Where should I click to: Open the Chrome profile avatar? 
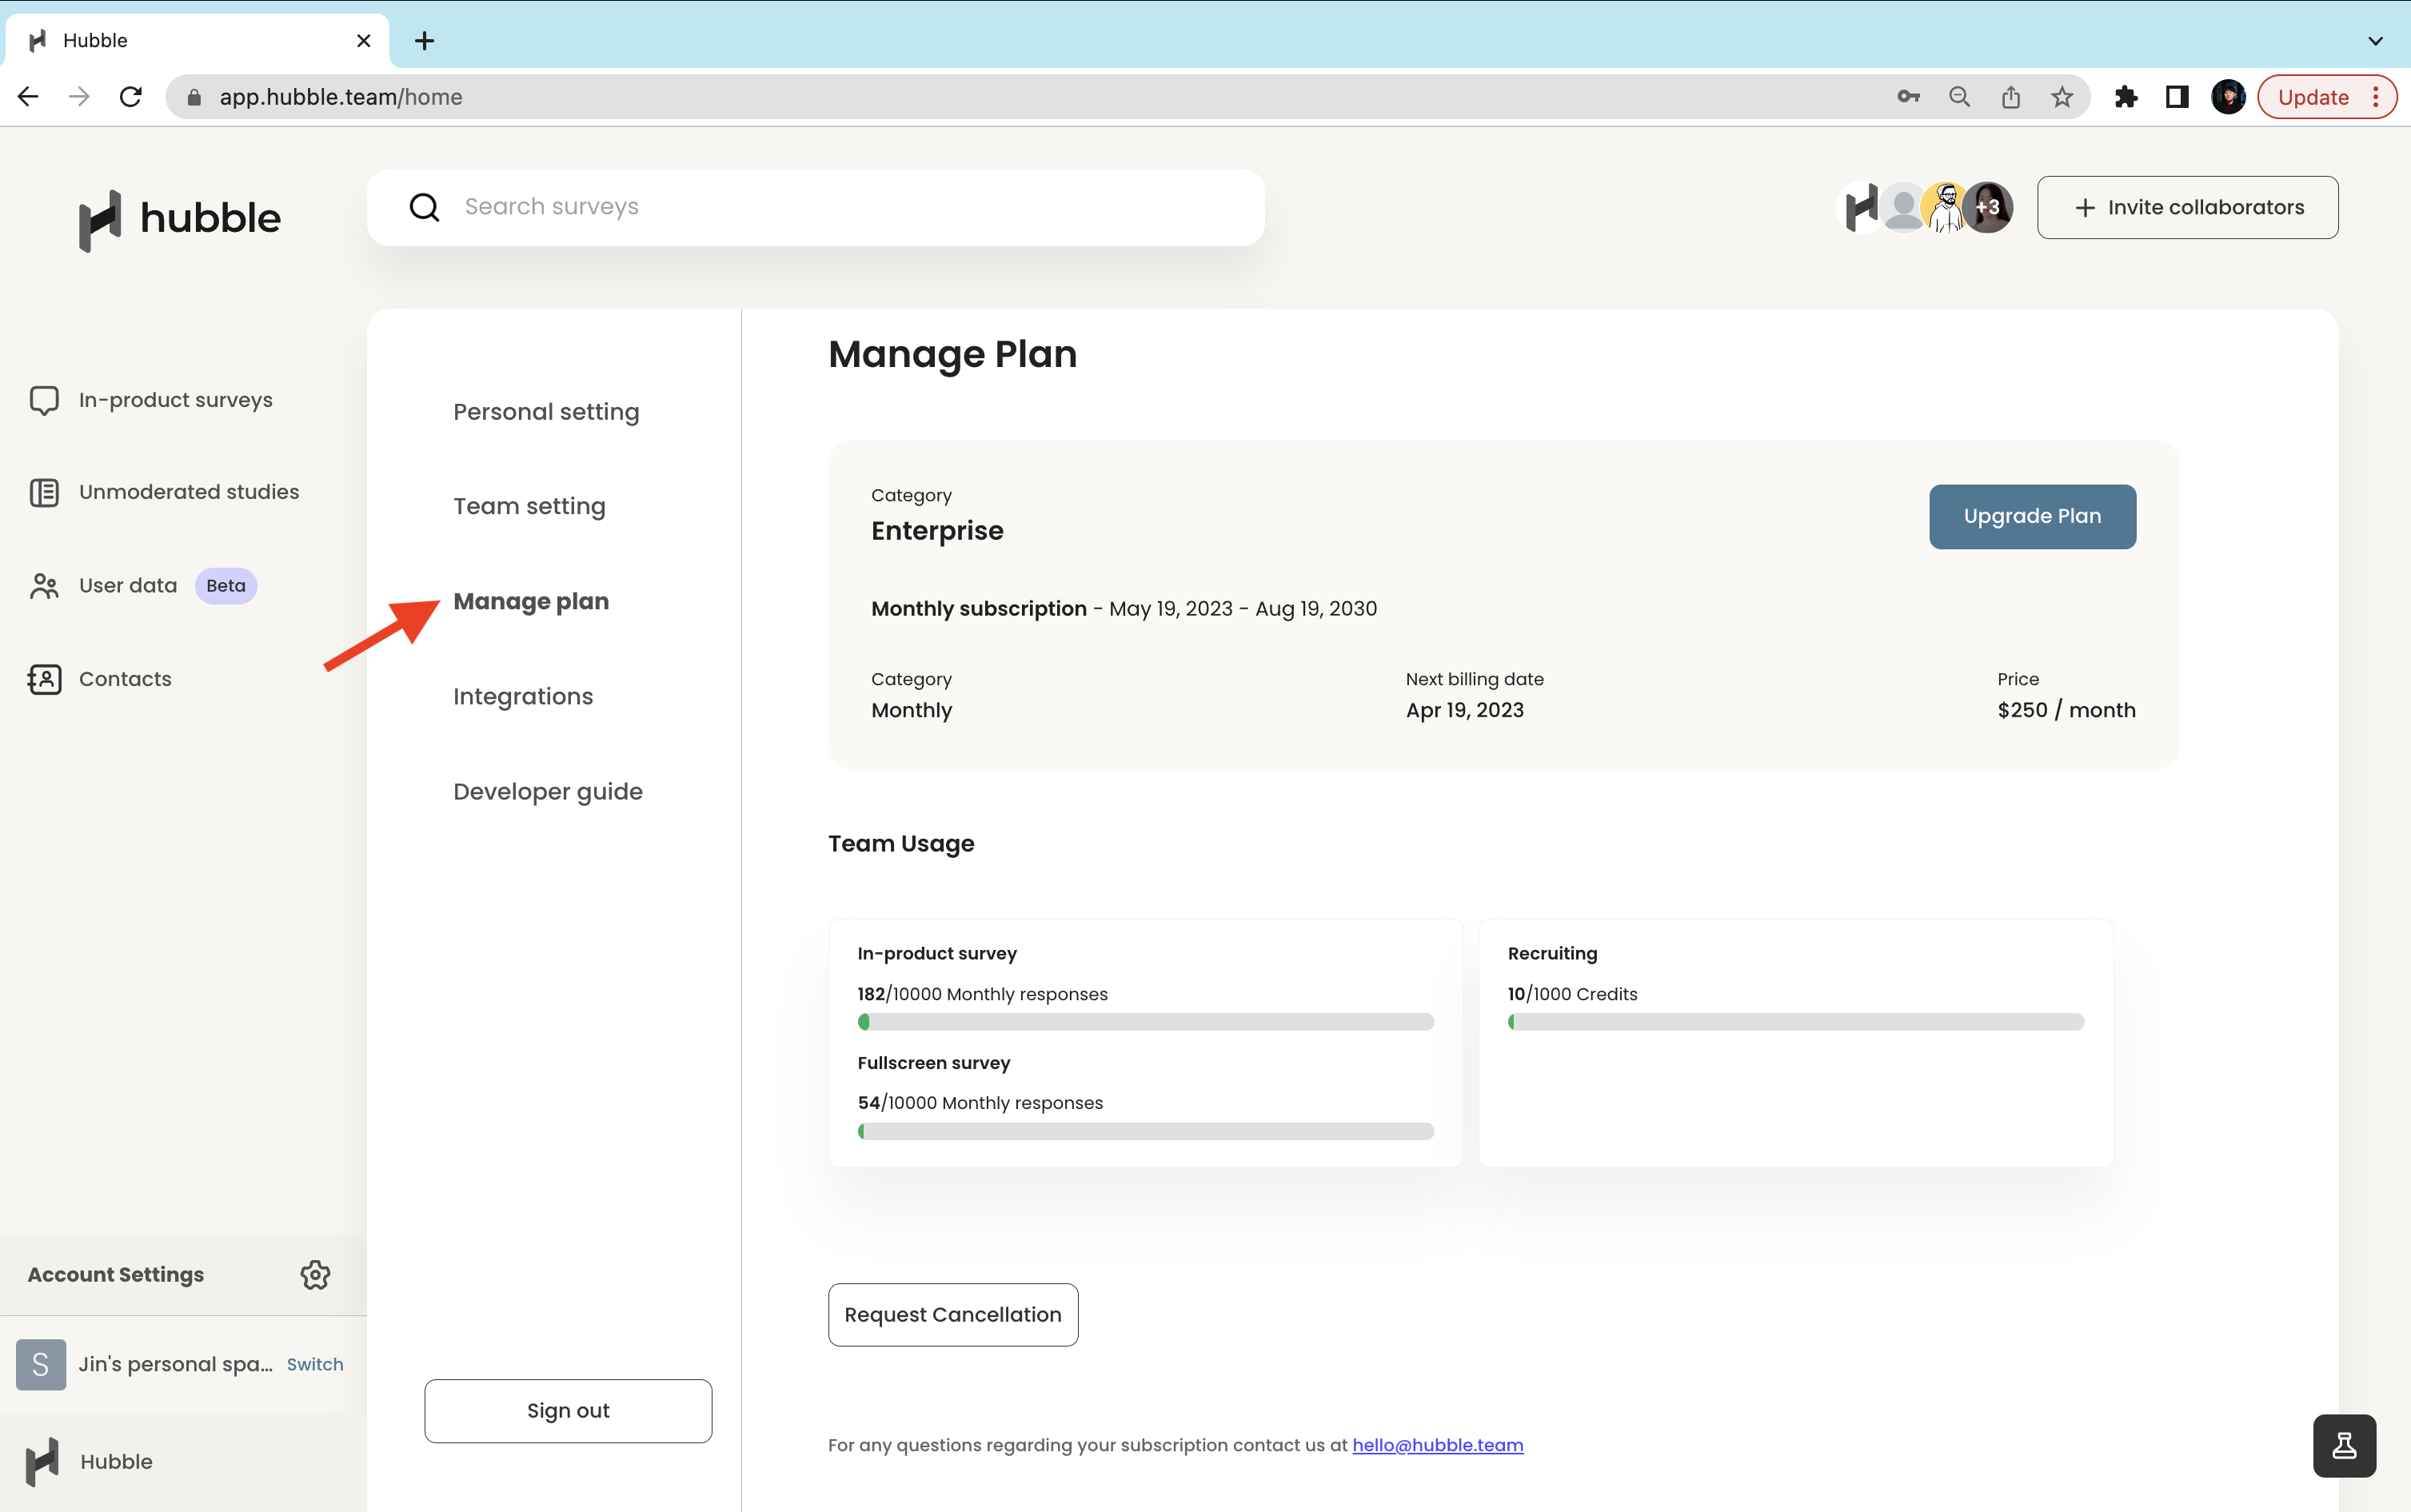click(x=2228, y=97)
